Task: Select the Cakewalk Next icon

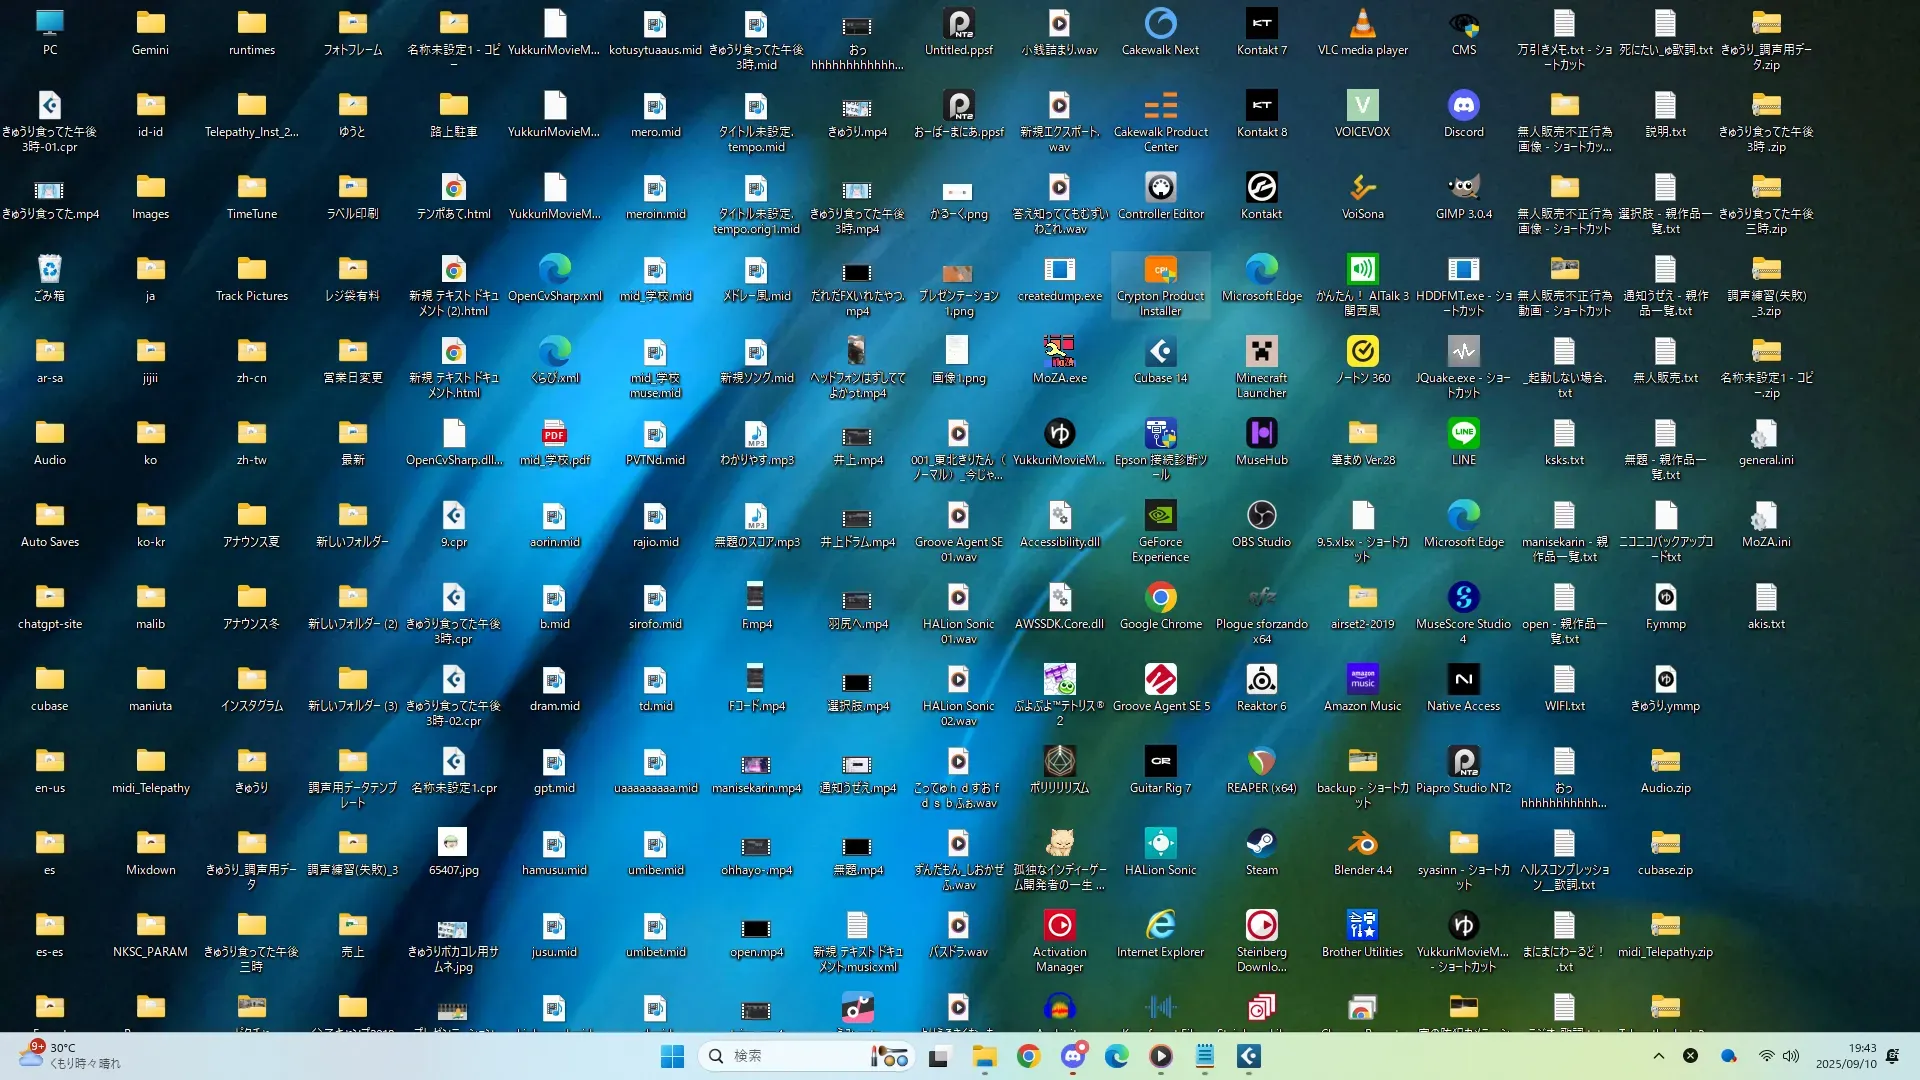Action: pos(1160,24)
